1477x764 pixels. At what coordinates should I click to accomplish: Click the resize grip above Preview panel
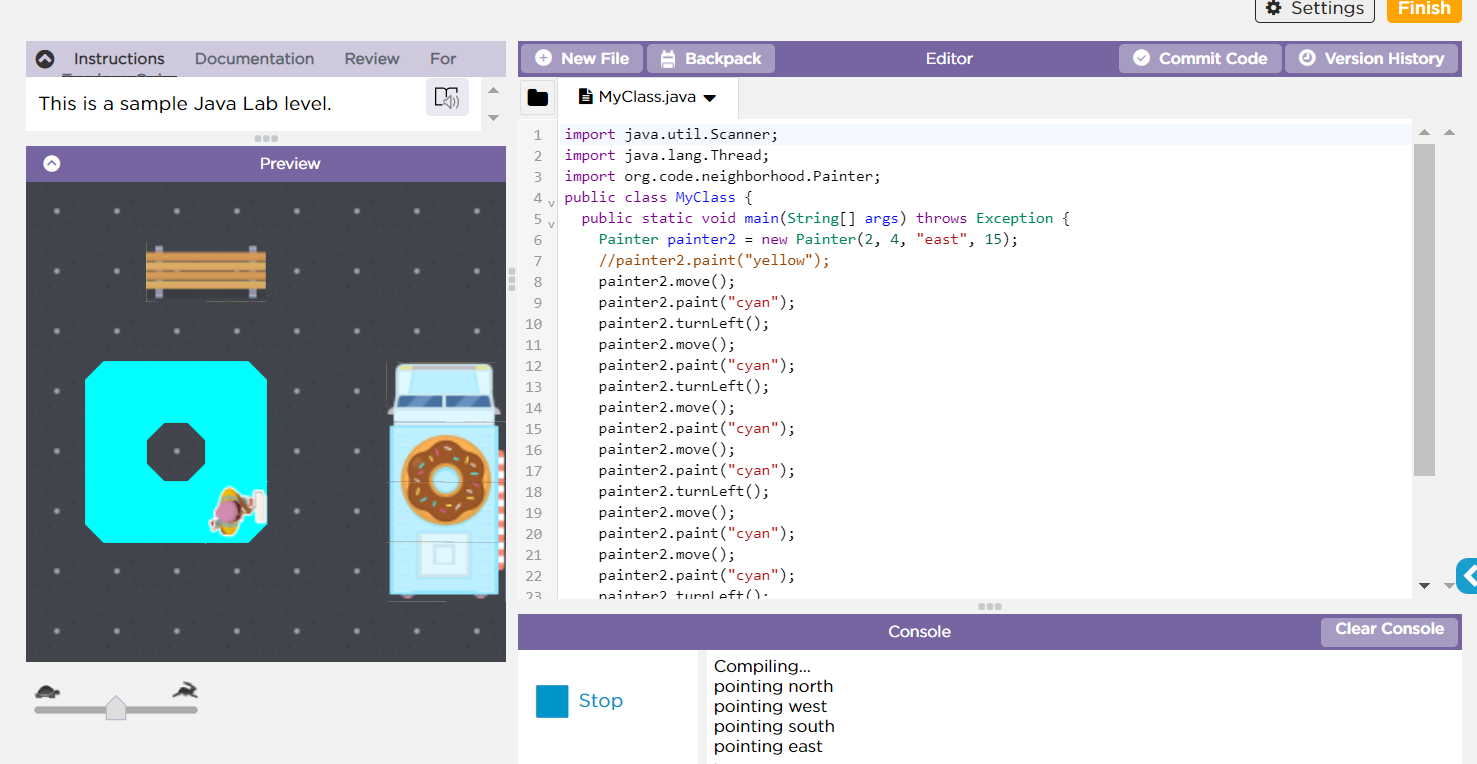tap(266, 138)
